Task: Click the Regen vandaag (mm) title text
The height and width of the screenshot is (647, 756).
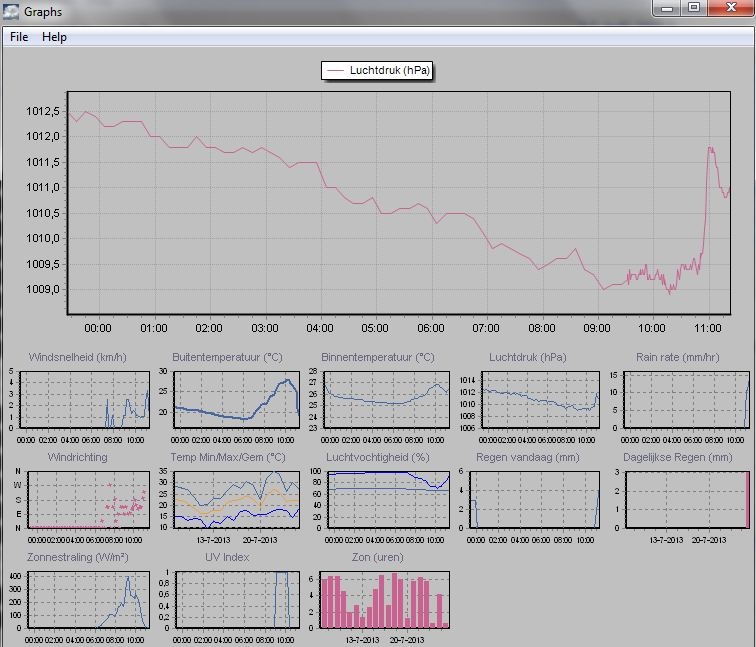Action: tap(528, 457)
